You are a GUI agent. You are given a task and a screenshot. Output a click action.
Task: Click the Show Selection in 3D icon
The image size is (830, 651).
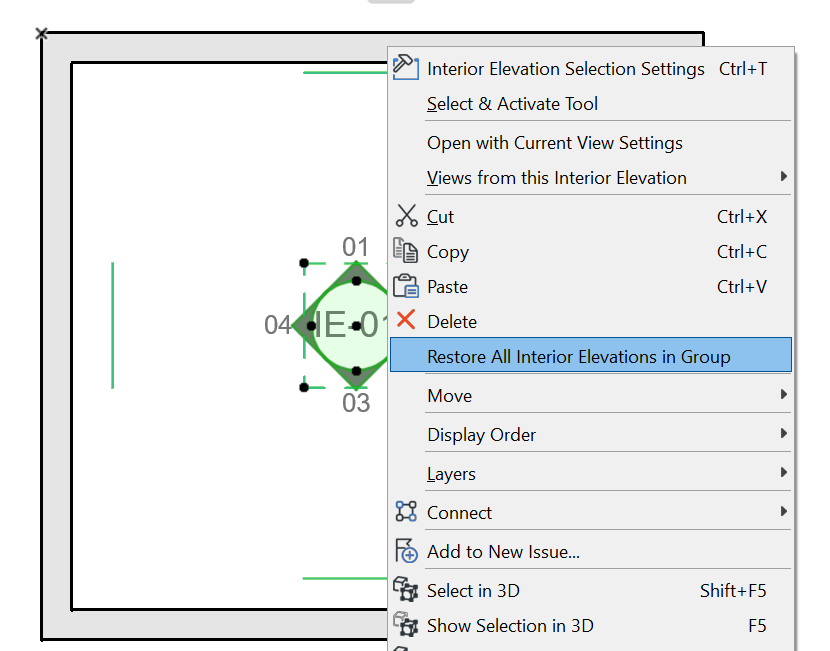[x=406, y=625]
